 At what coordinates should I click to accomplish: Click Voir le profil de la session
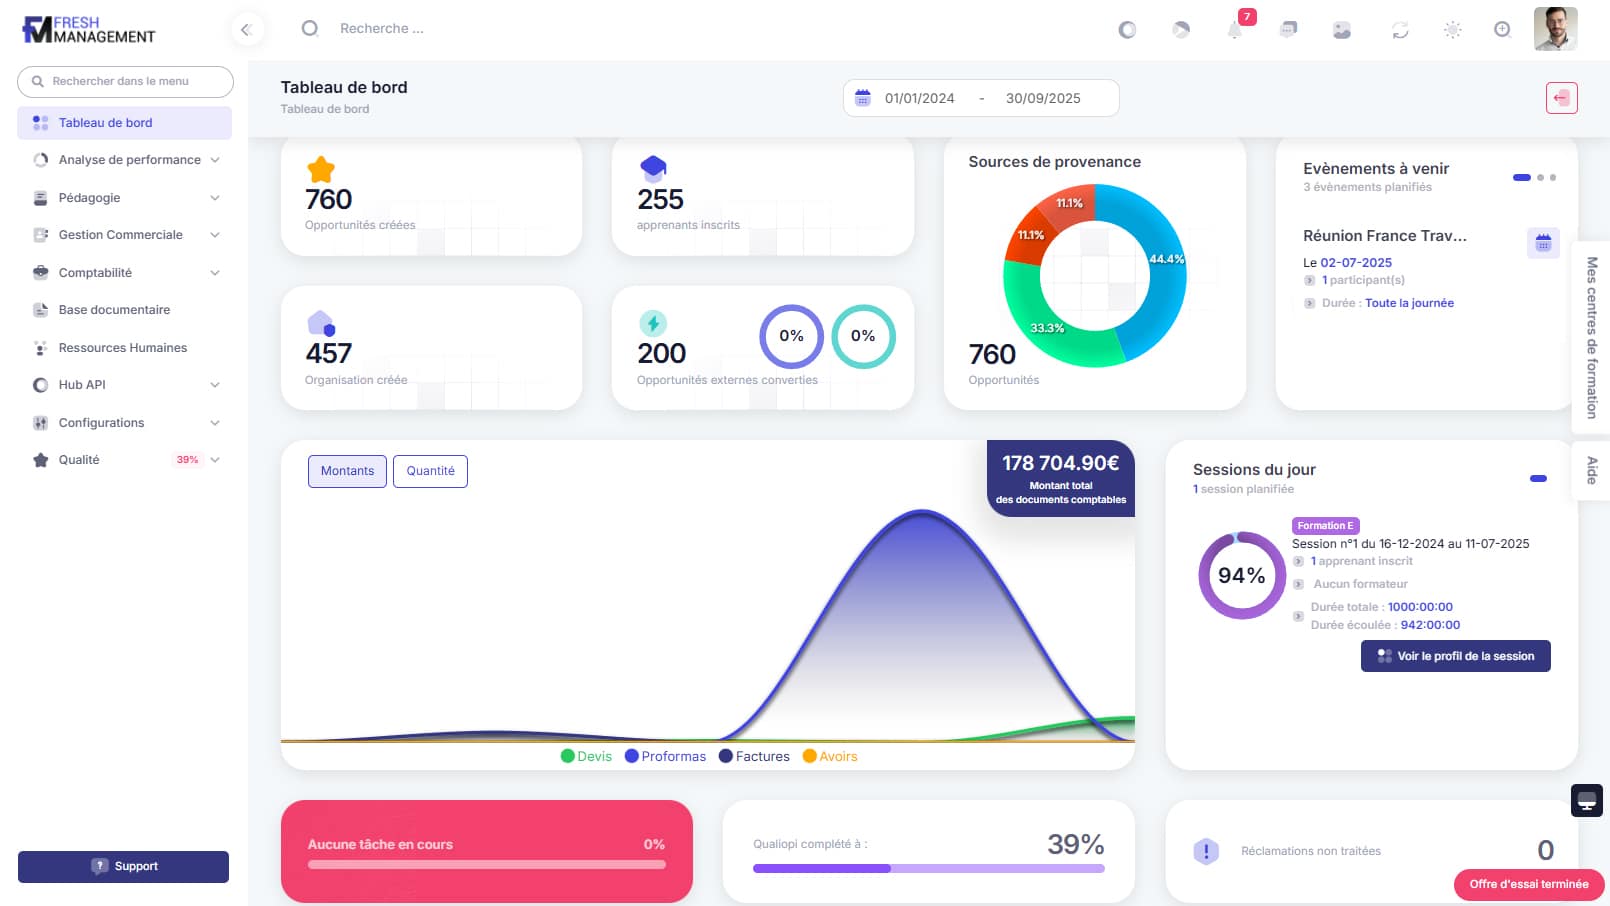coord(1455,656)
